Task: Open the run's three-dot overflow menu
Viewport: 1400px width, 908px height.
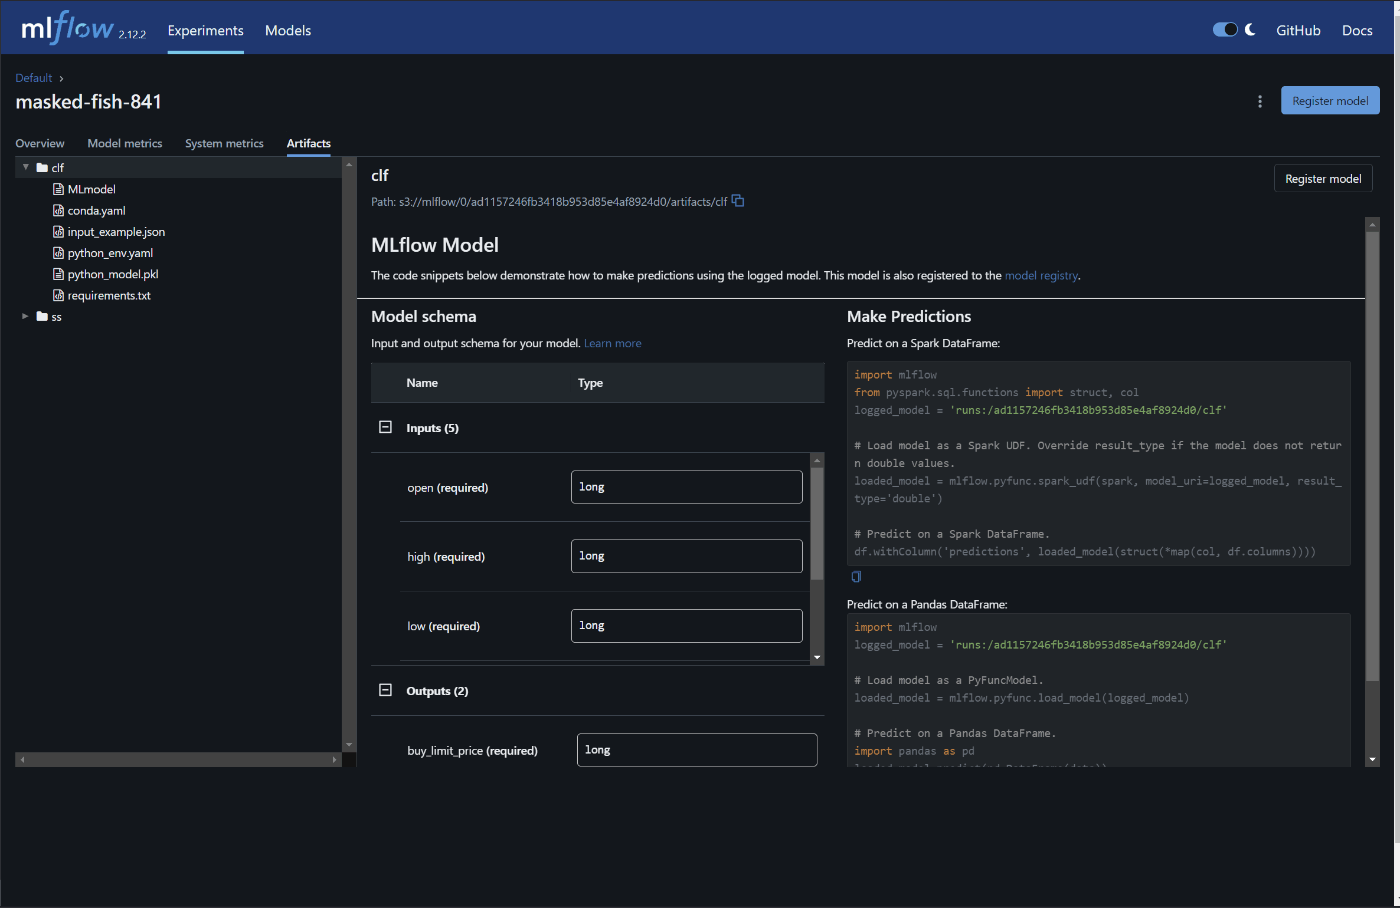Action: pyautogui.click(x=1260, y=101)
